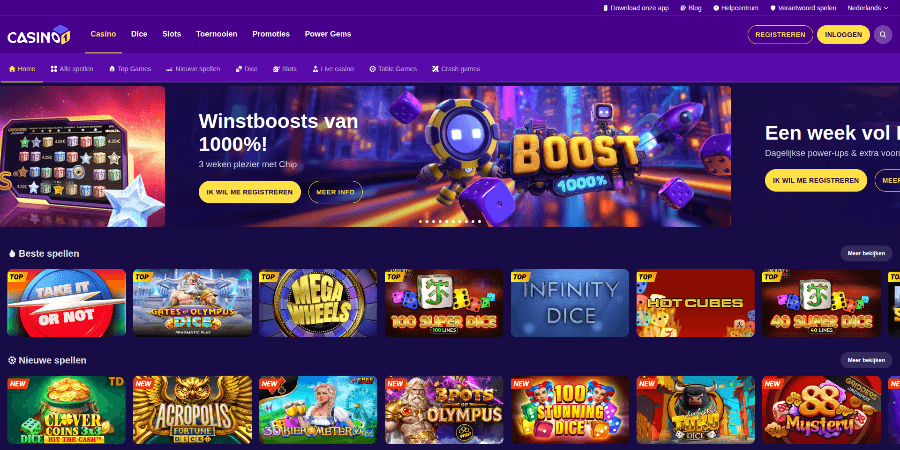Open the Dice main menu item
Image resolution: width=900 pixels, height=450 pixels.
click(x=139, y=34)
